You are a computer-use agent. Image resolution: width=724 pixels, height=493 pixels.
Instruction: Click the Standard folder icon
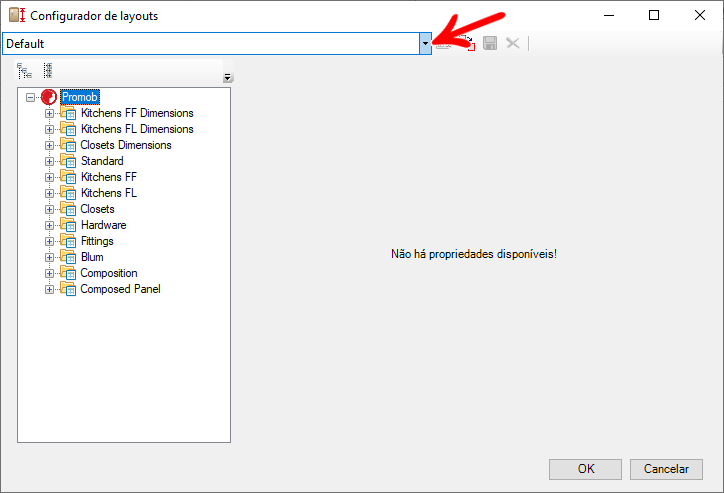68,161
